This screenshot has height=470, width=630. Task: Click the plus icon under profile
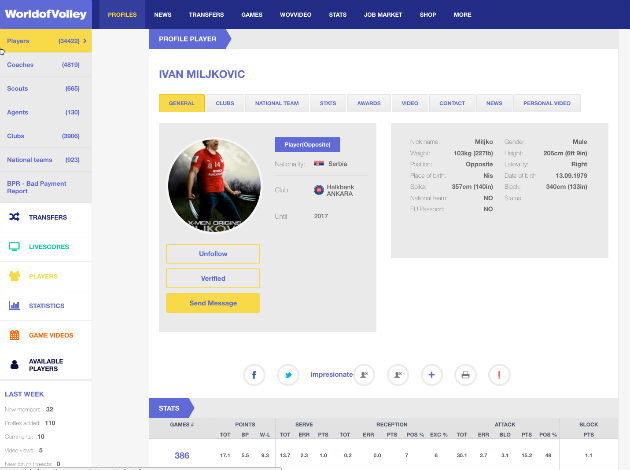(431, 375)
